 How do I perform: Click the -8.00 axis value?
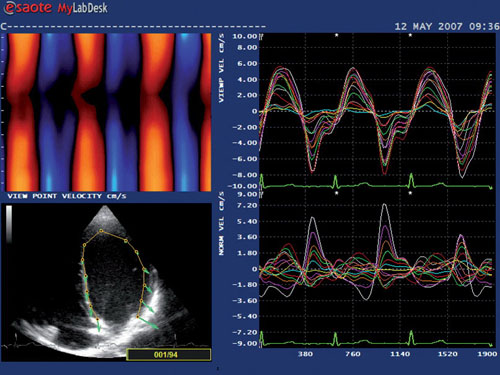[x=245, y=175]
